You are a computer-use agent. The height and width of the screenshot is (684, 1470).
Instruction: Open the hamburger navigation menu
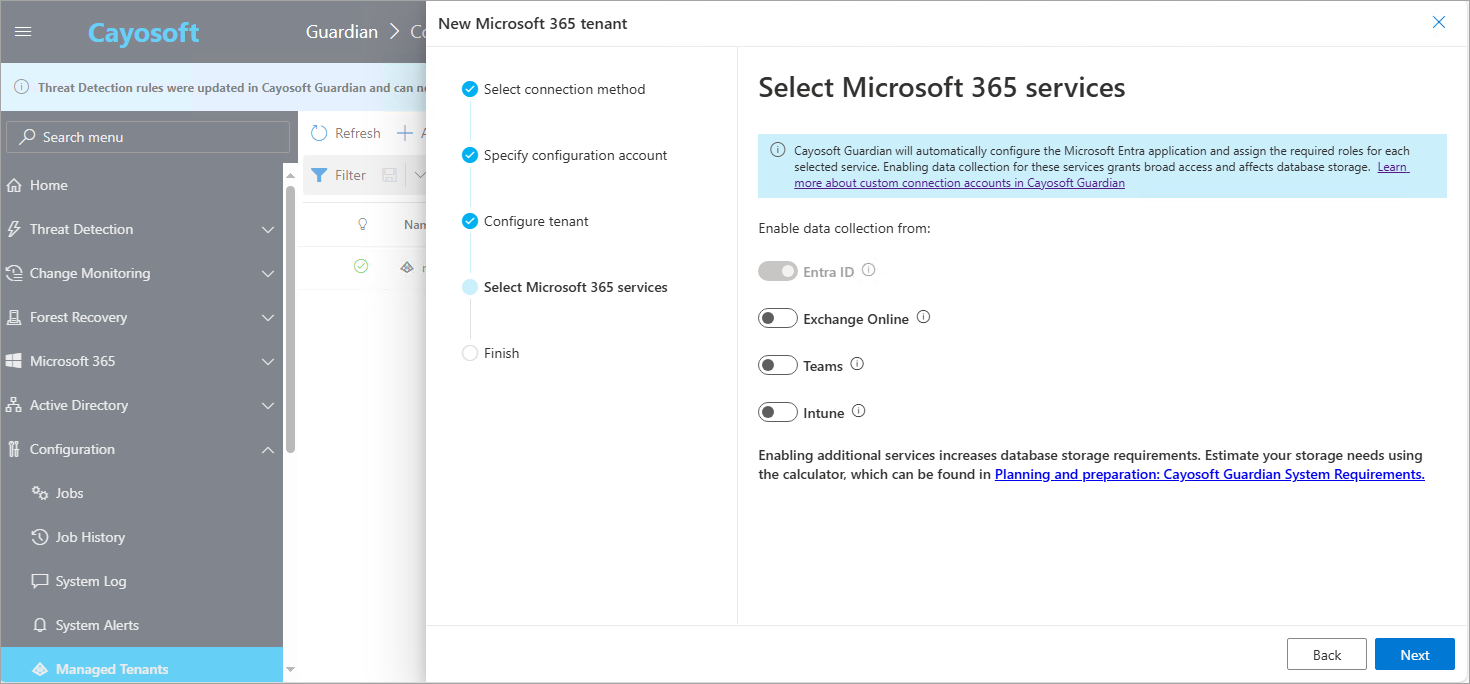click(x=23, y=32)
